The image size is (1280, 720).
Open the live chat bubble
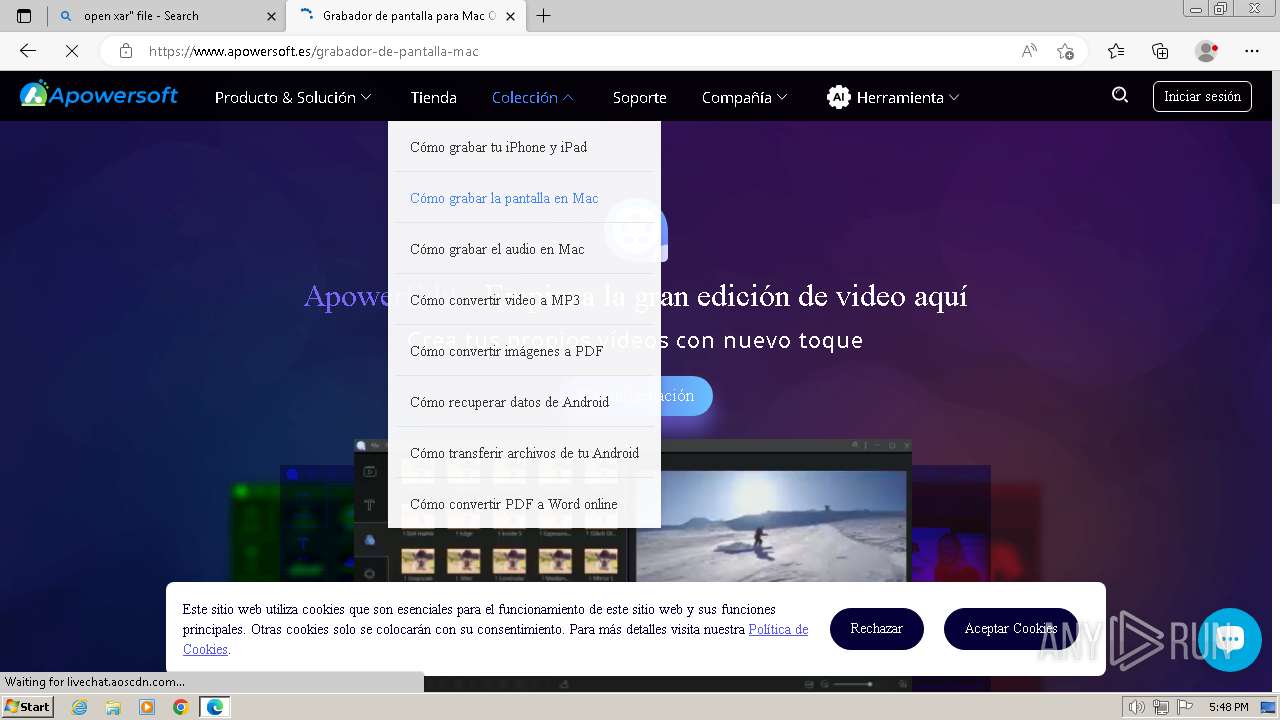pos(1230,639)
